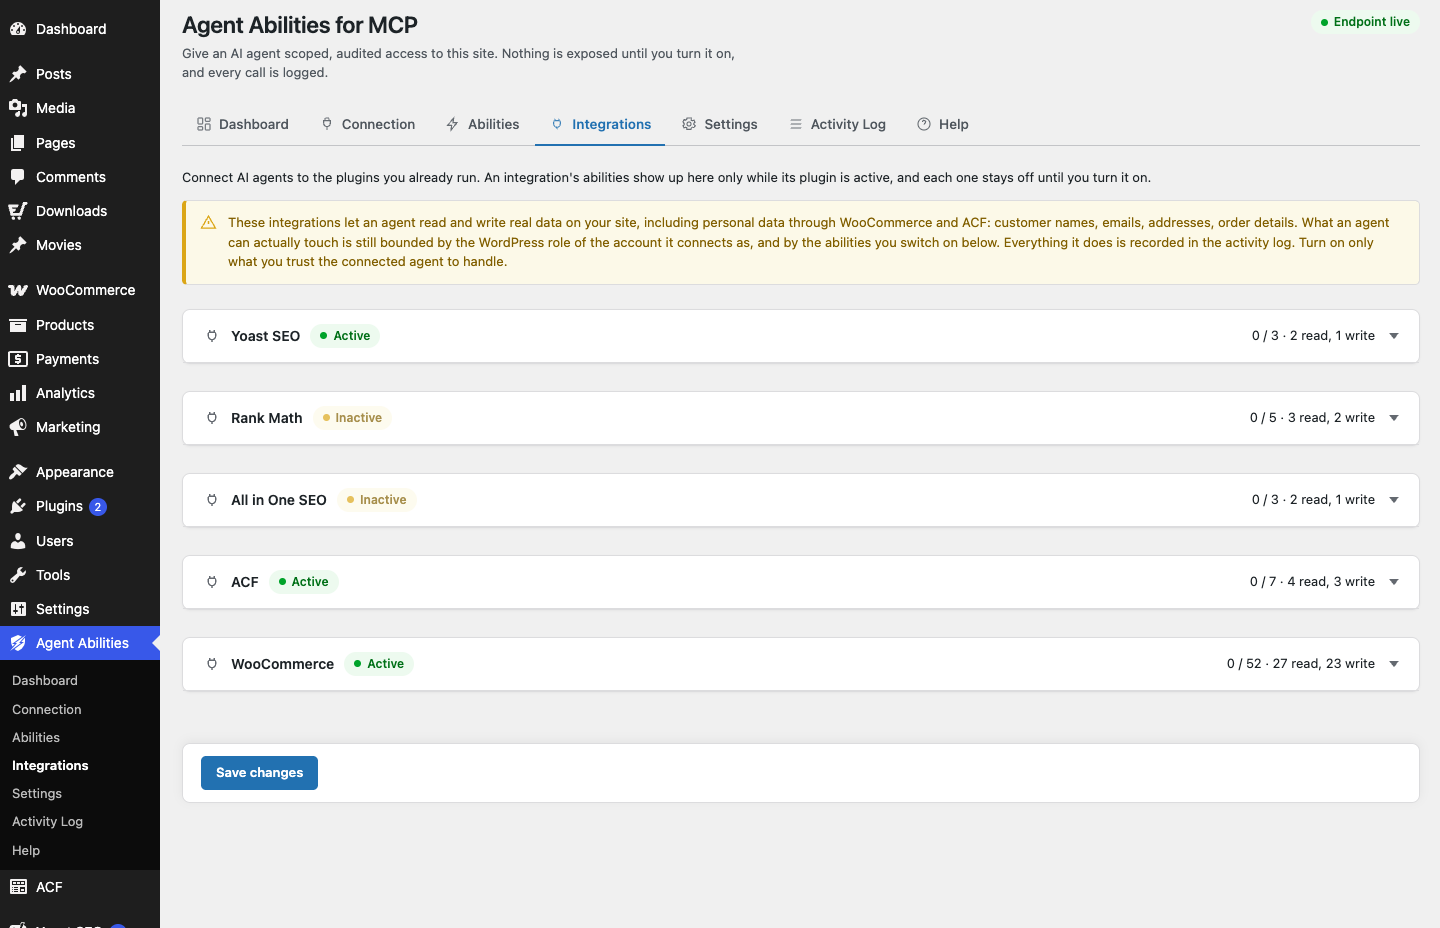
Task: Click the plug icon beside WooCommerce integration
Action: (x=212, y=664)
